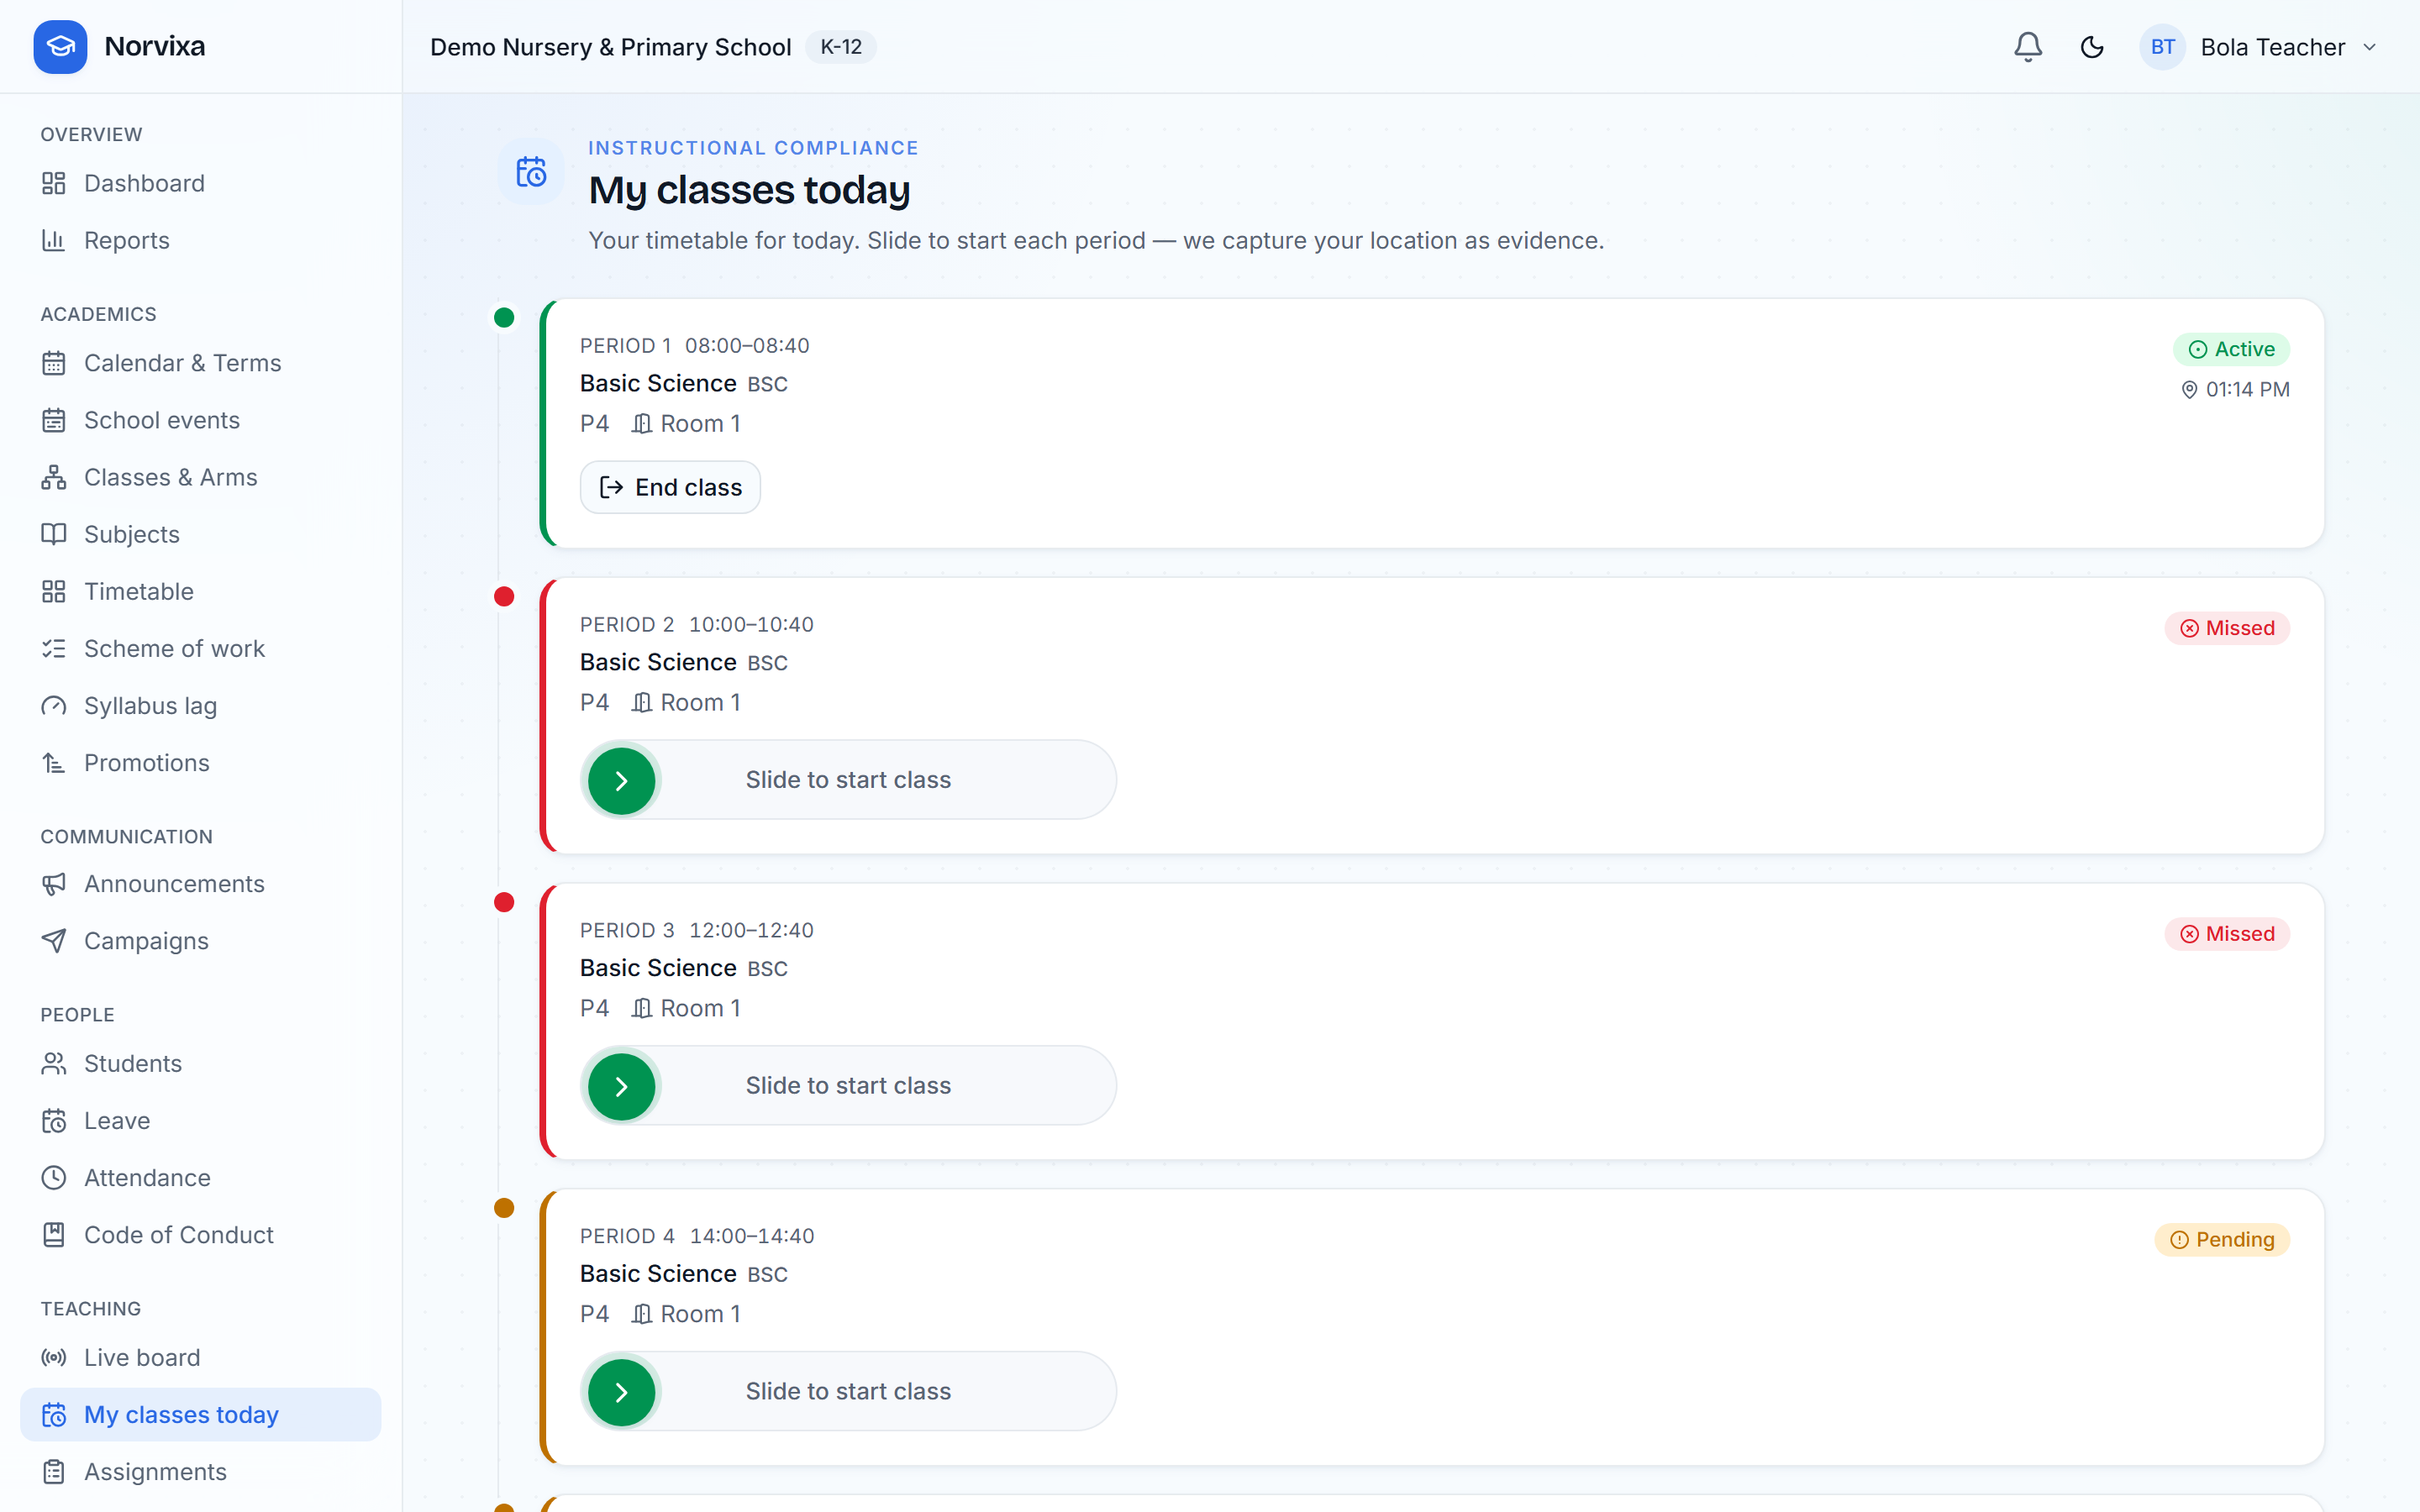Click the Attendance clock icon
This screenshot has width=2420, height=1512.
54,1178
